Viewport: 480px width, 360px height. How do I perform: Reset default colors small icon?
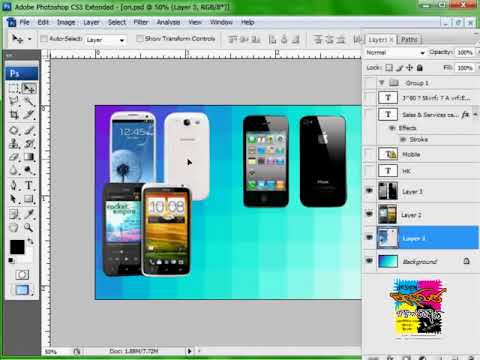pos(11,260)
